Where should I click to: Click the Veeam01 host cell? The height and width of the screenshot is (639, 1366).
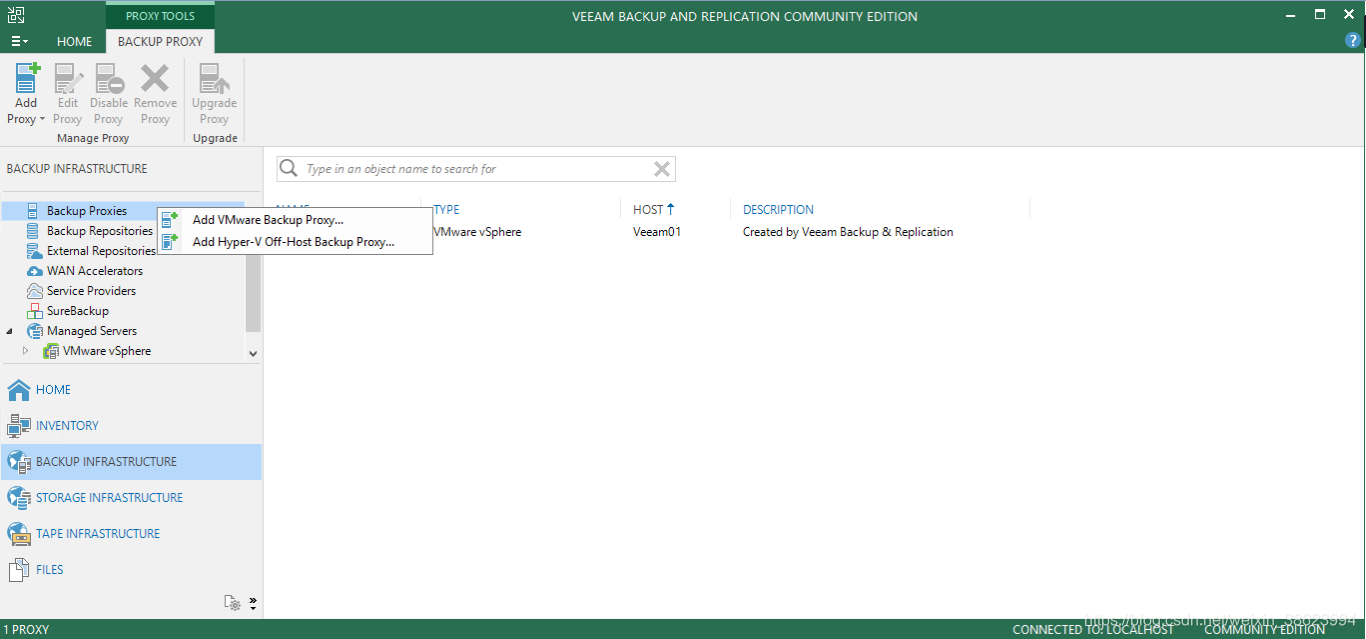click(657, 232)
